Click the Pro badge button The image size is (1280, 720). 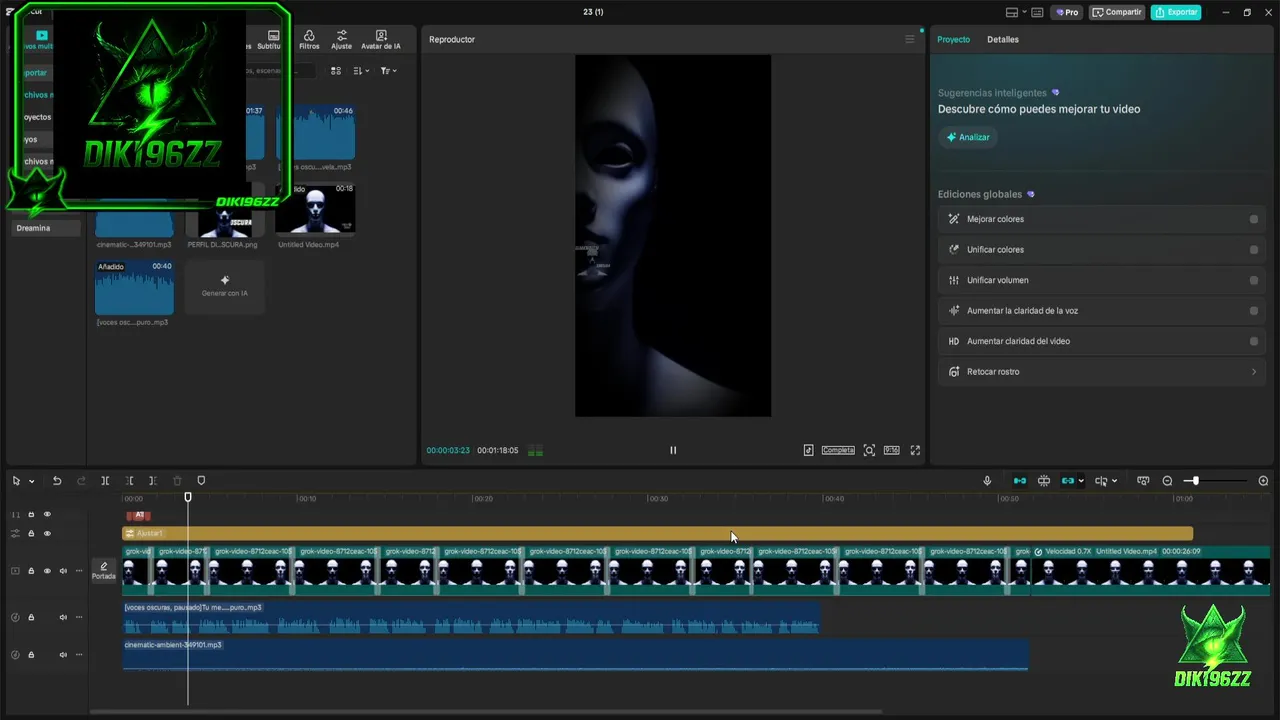pyautogui.click(x=1067, y=12)
